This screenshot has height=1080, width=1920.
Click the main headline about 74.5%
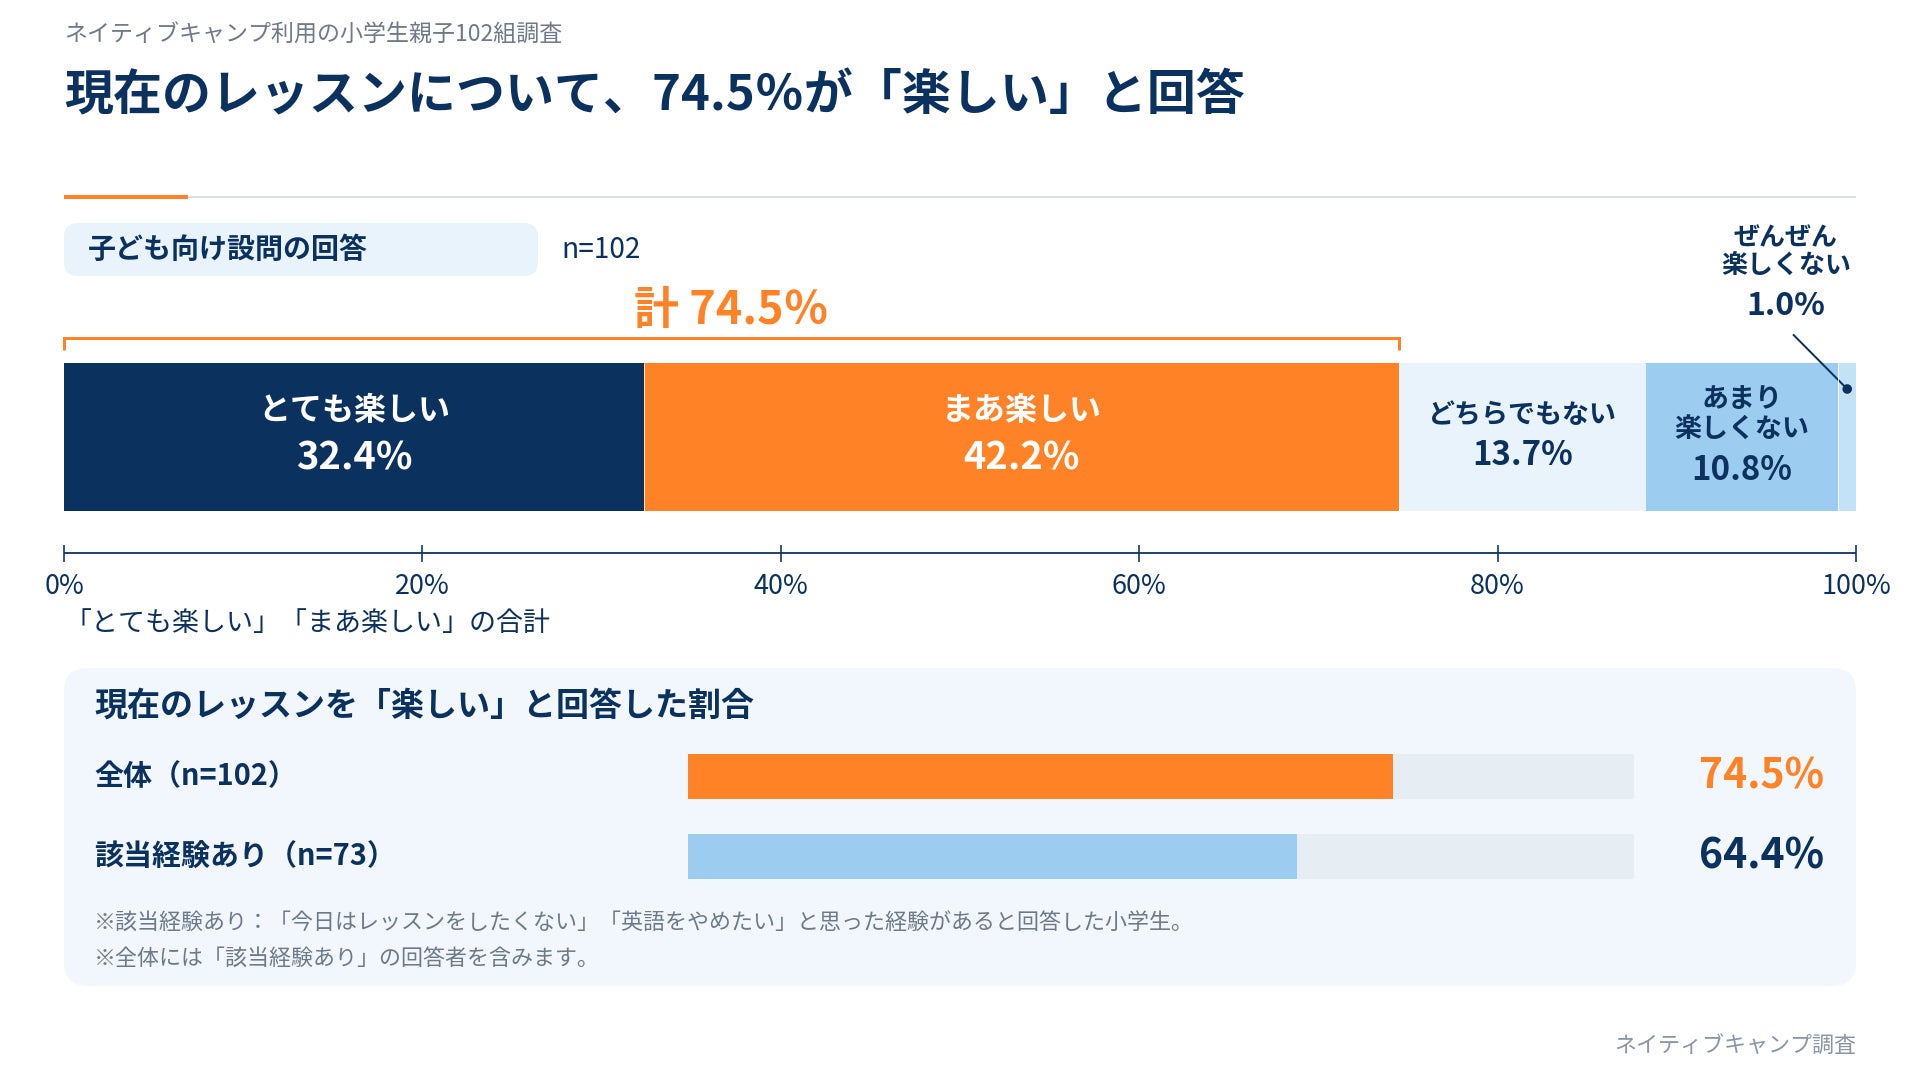[655, 92]
